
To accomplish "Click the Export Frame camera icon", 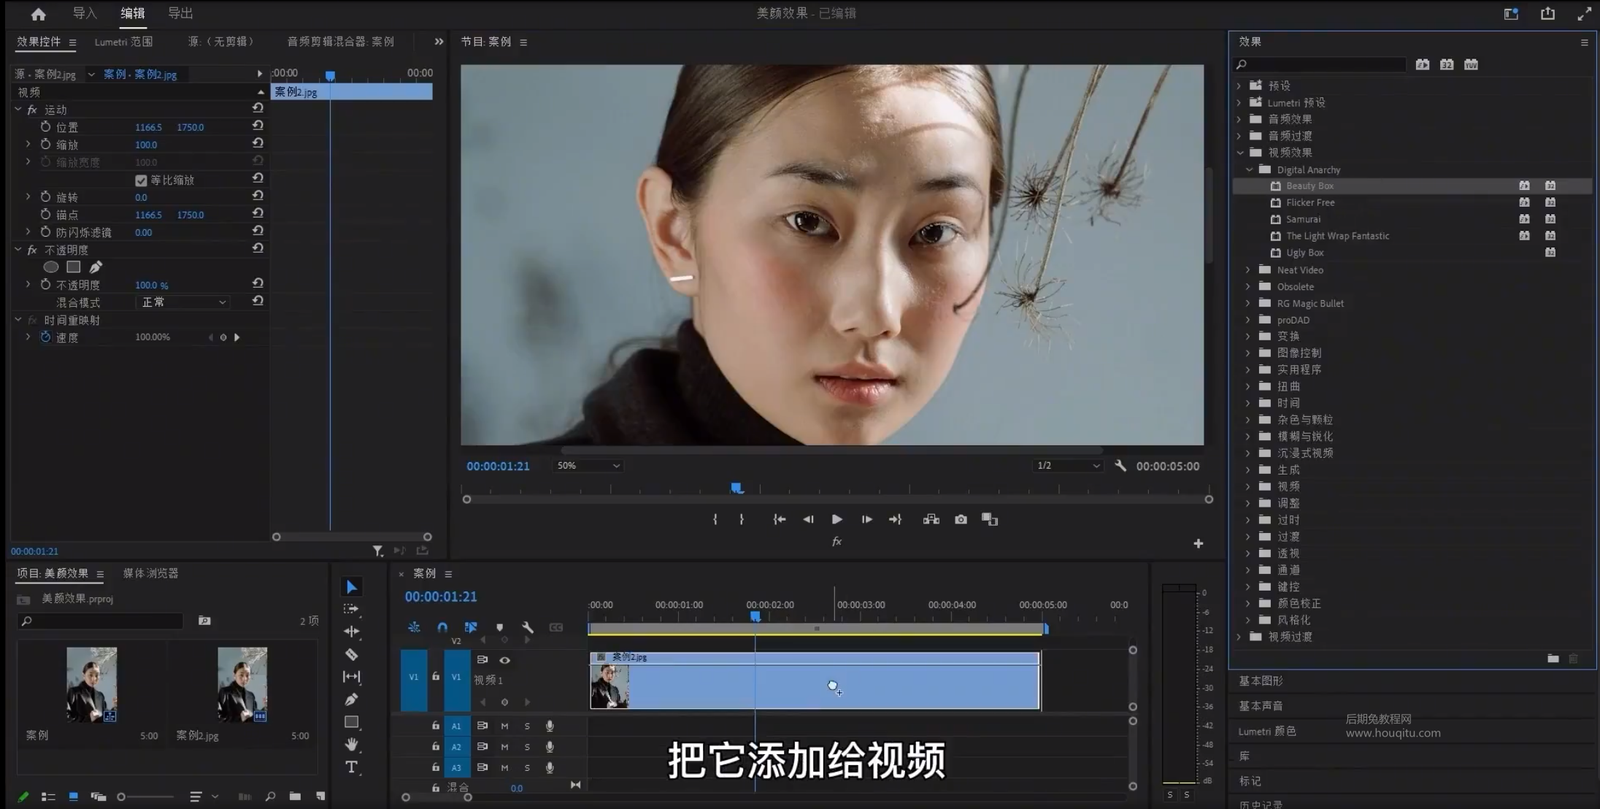I will pos(961,519).
